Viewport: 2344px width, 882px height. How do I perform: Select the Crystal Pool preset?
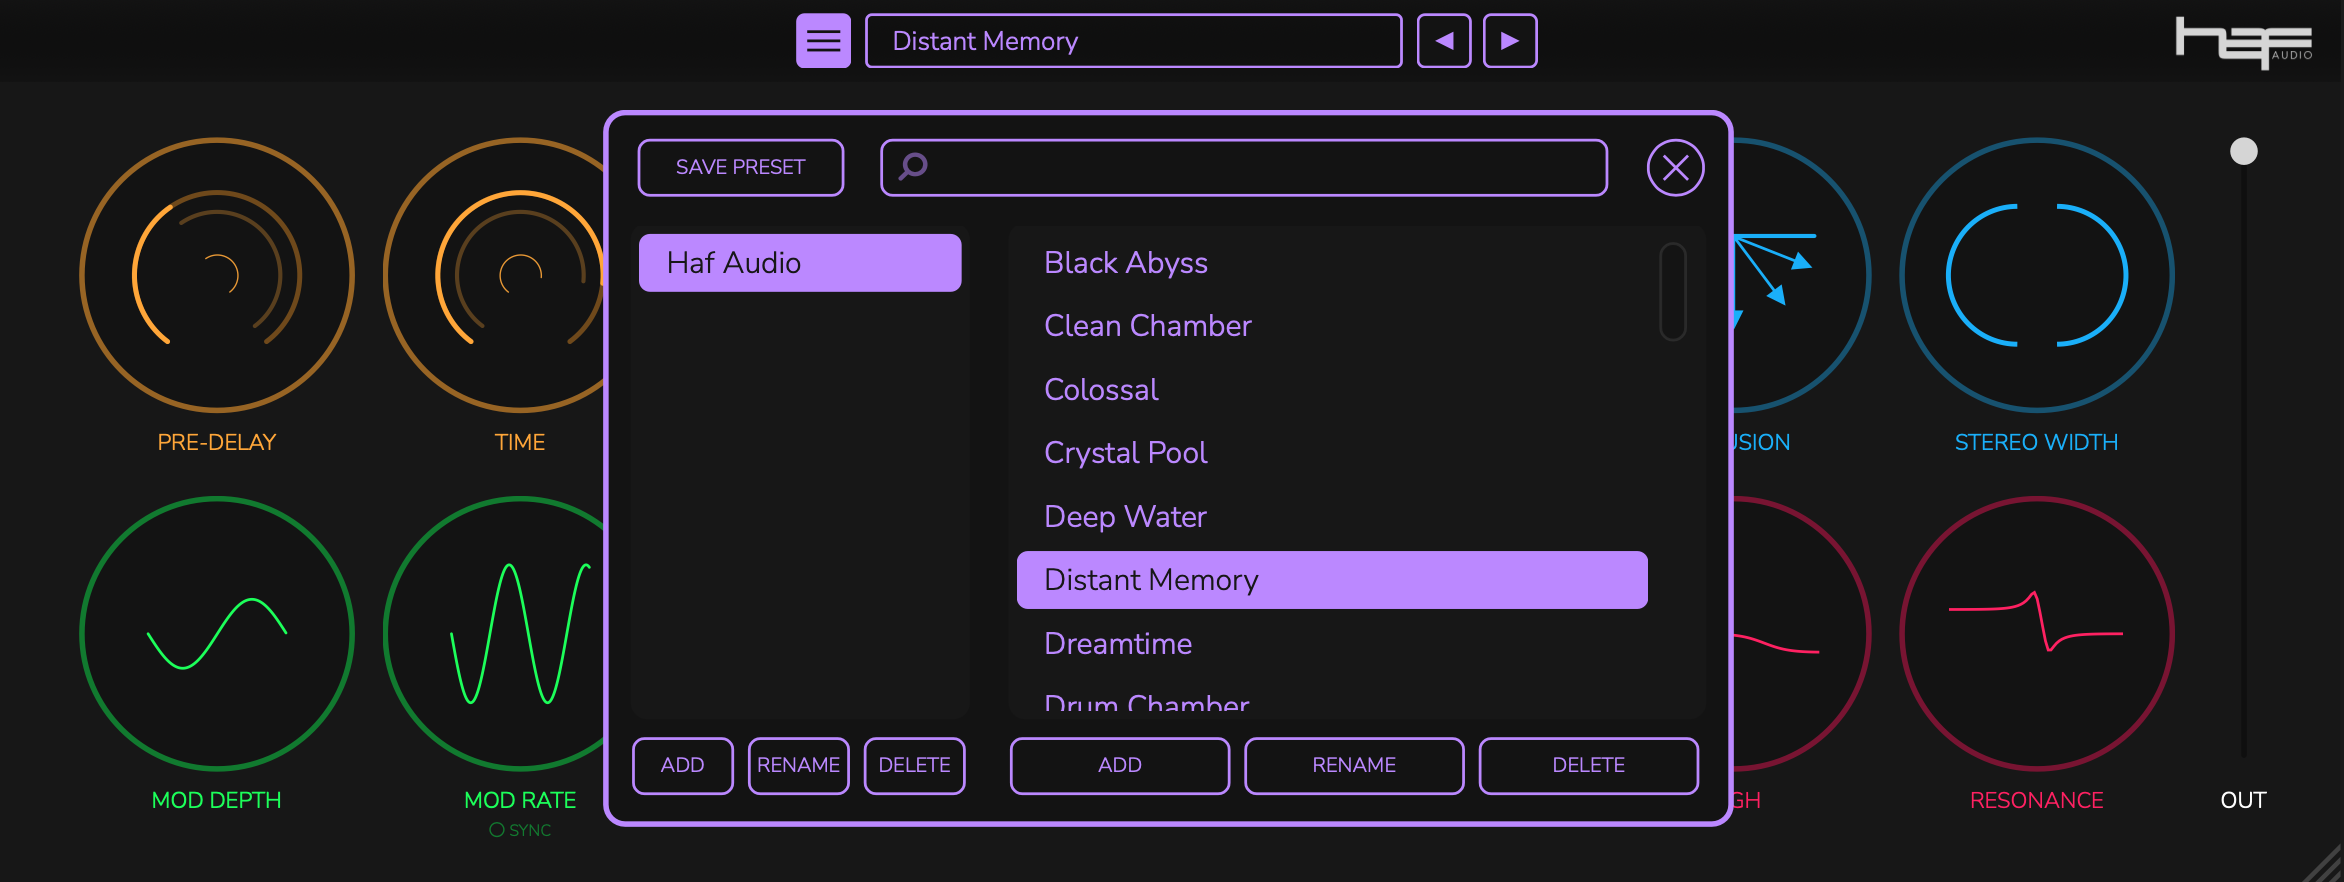pos(1126,453)
